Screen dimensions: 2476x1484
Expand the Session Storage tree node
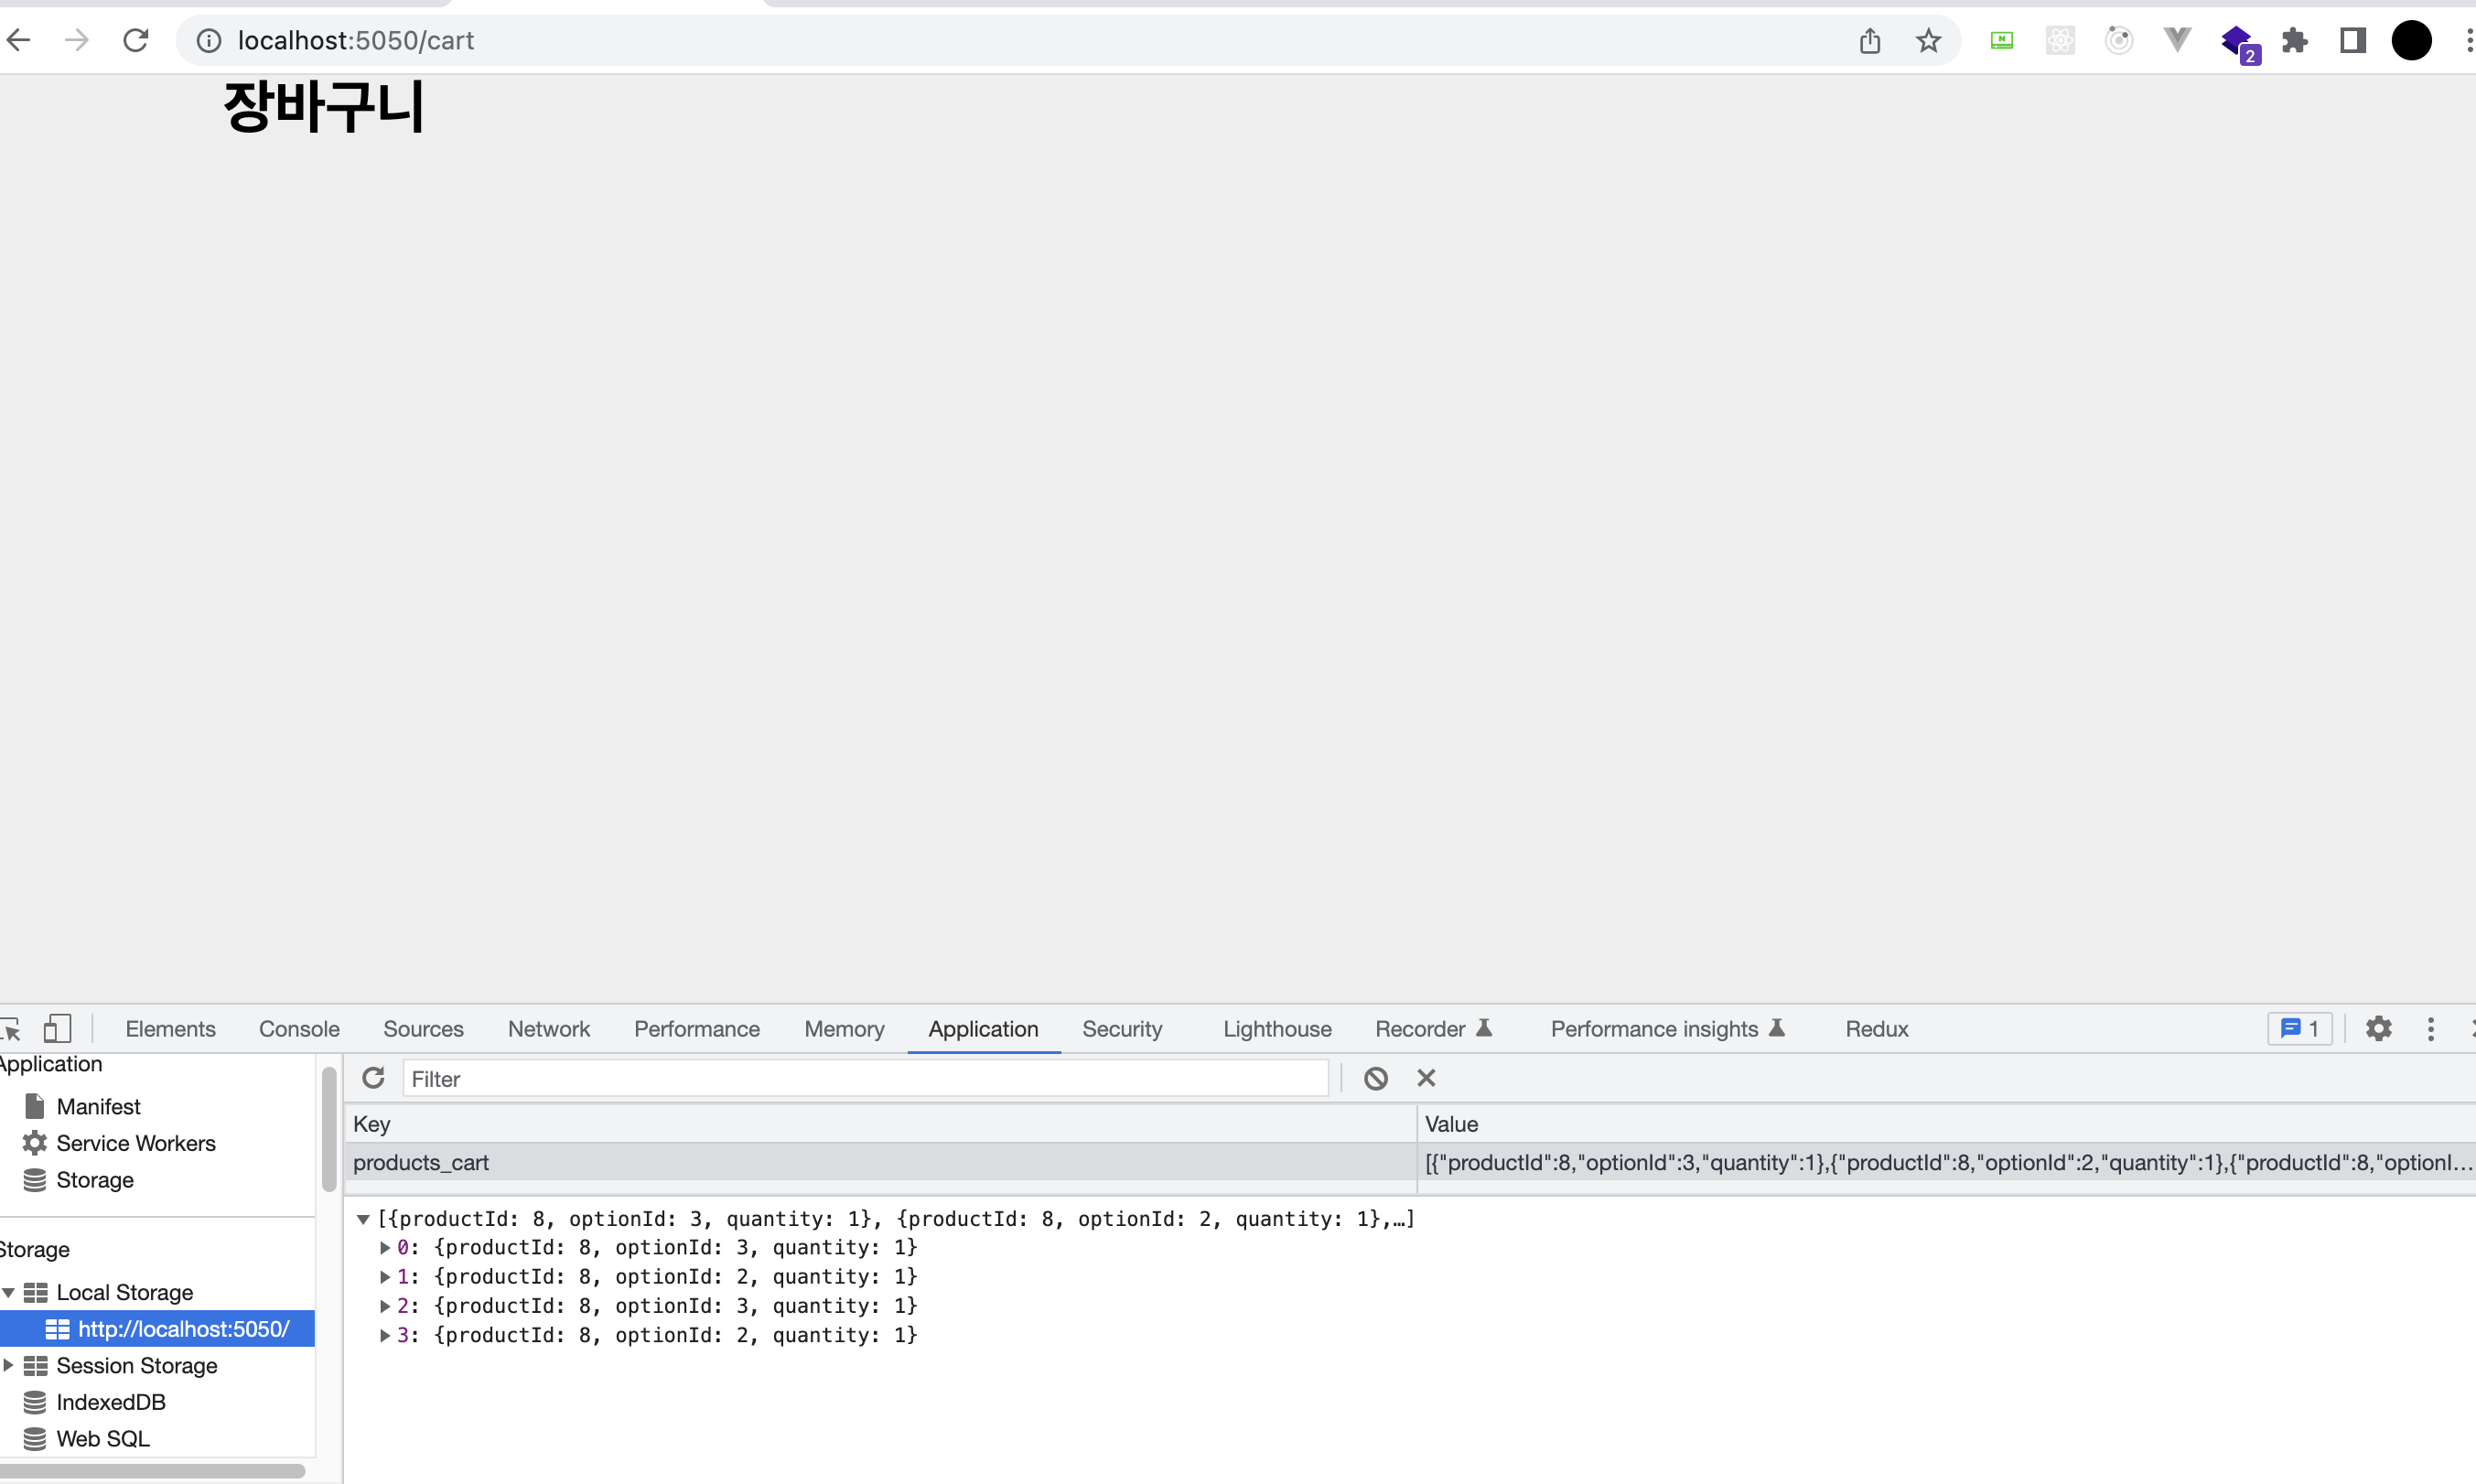click(x=9, y=1365)
